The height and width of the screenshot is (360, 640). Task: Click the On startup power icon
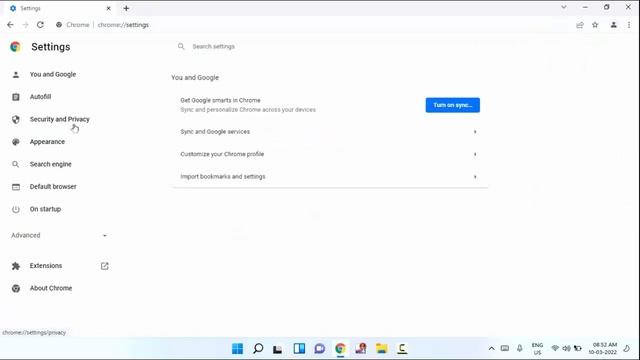(x=16, y=209)
